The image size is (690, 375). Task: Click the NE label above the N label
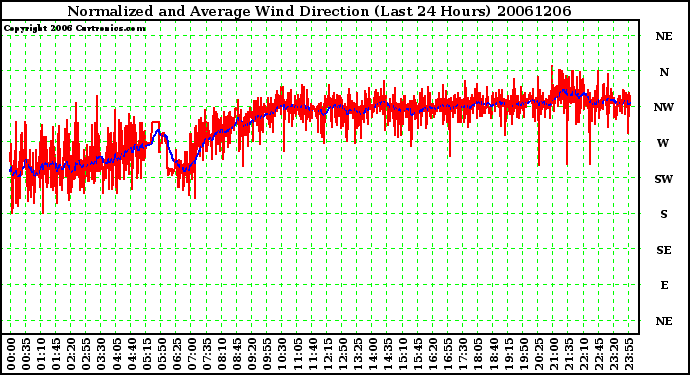coord(664,36)
